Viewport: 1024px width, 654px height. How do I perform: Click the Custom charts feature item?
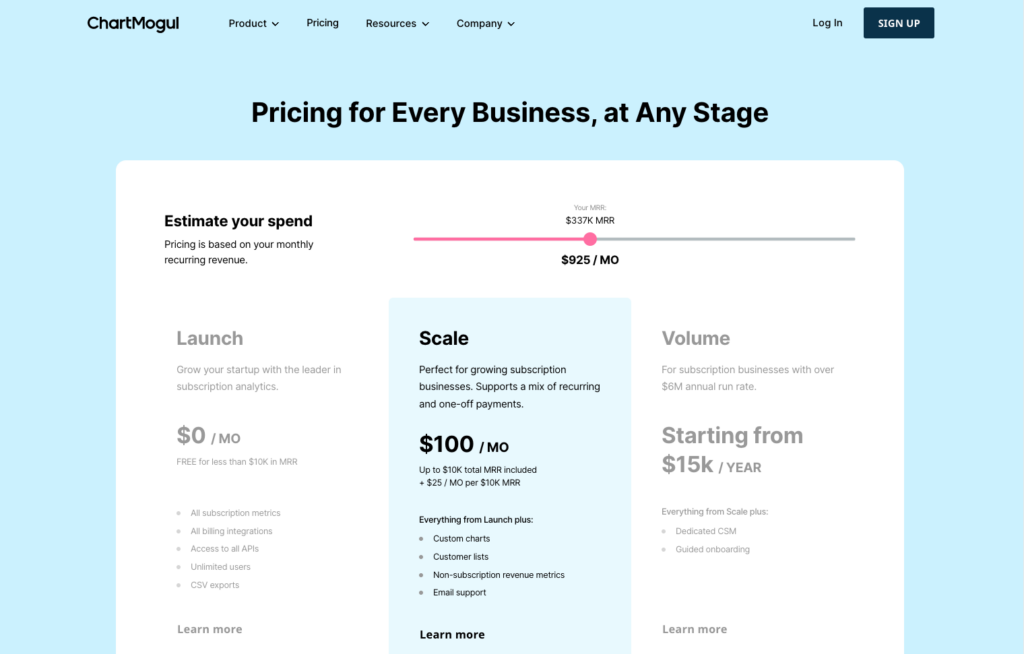(x=461, y=538)
